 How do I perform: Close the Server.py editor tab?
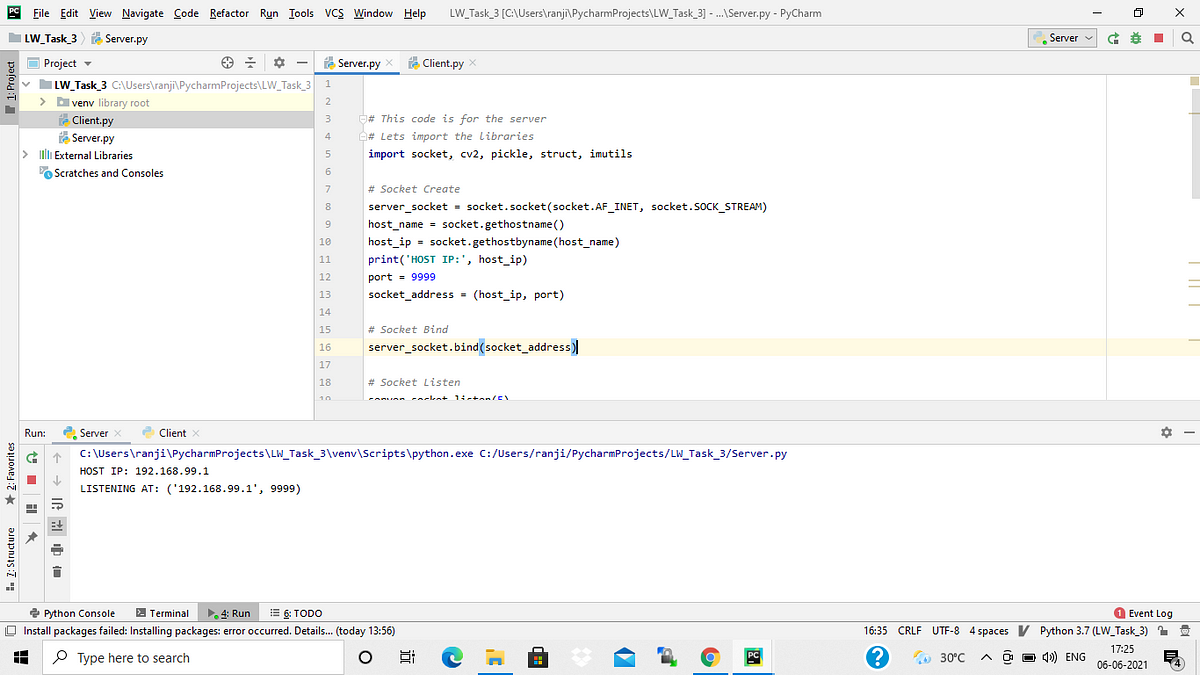tap(389, 63)
